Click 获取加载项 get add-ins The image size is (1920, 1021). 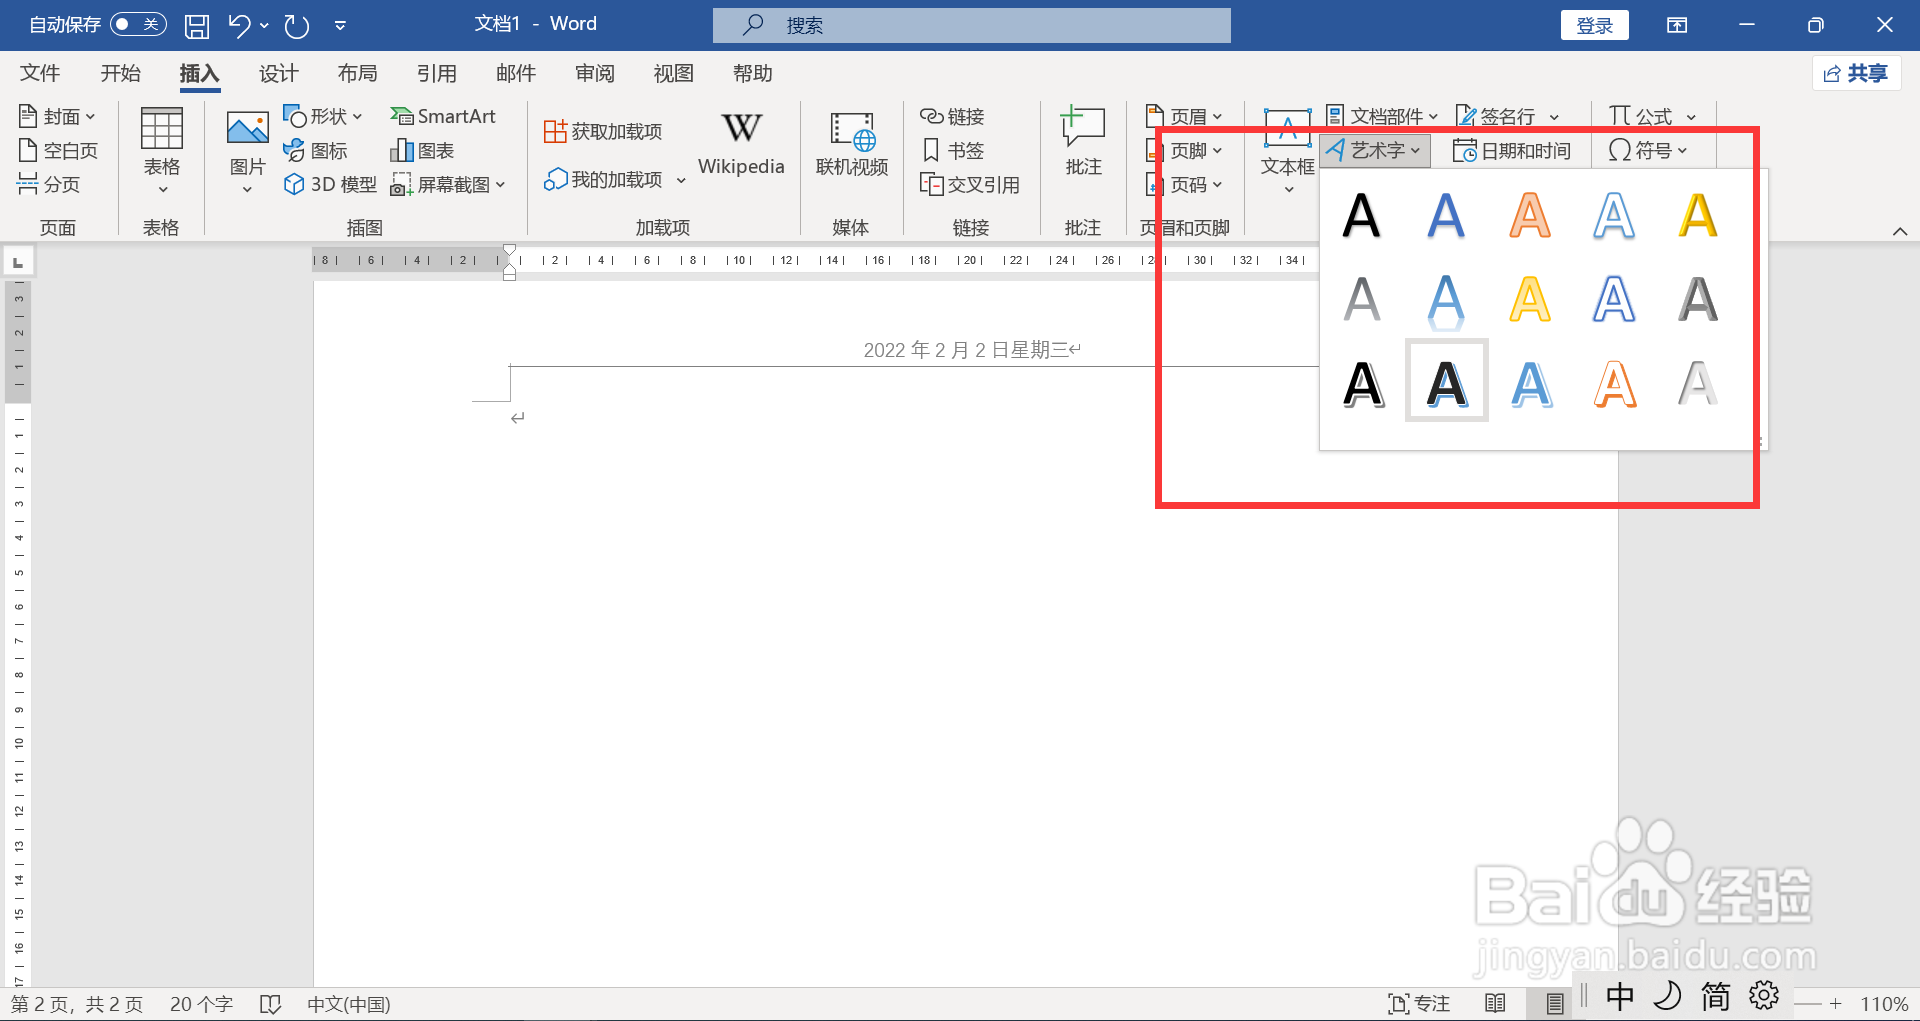[x=603, y=131]
